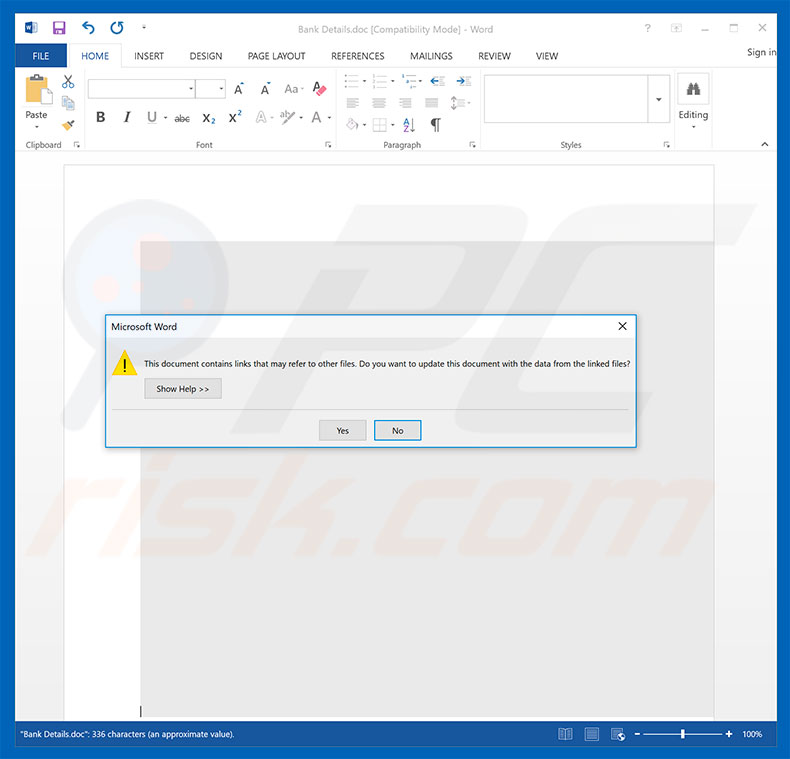Viewport: 790px width, 759px height.
Task: Center align text
Action: (x=379, y=103)
